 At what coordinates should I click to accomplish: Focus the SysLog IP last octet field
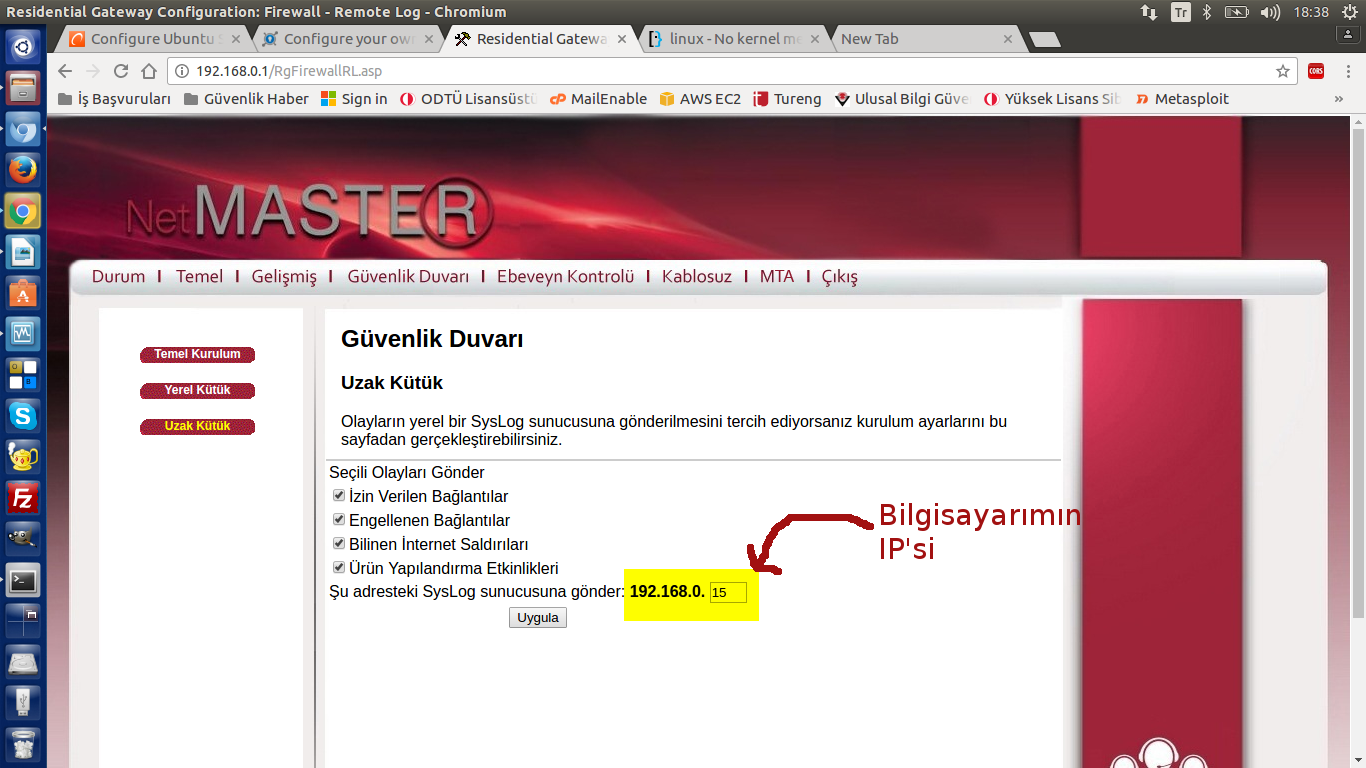(x=728, y=592)
